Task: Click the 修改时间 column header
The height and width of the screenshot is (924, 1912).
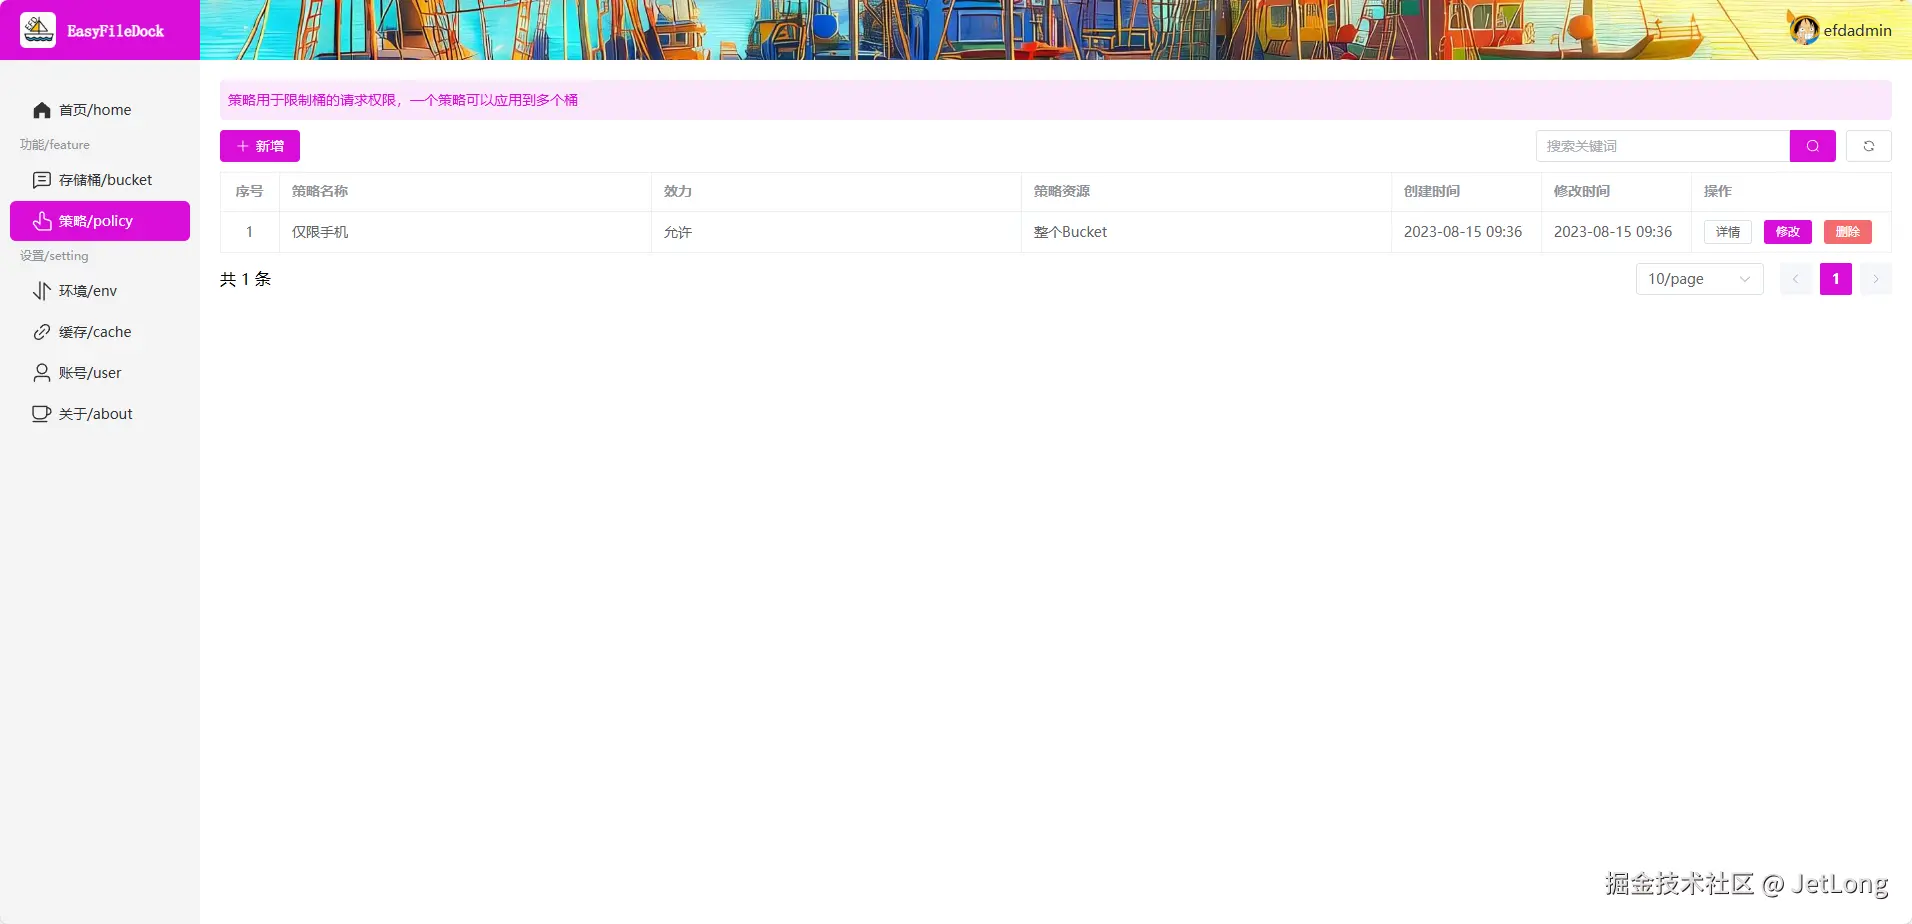Action: (1616, 191)
